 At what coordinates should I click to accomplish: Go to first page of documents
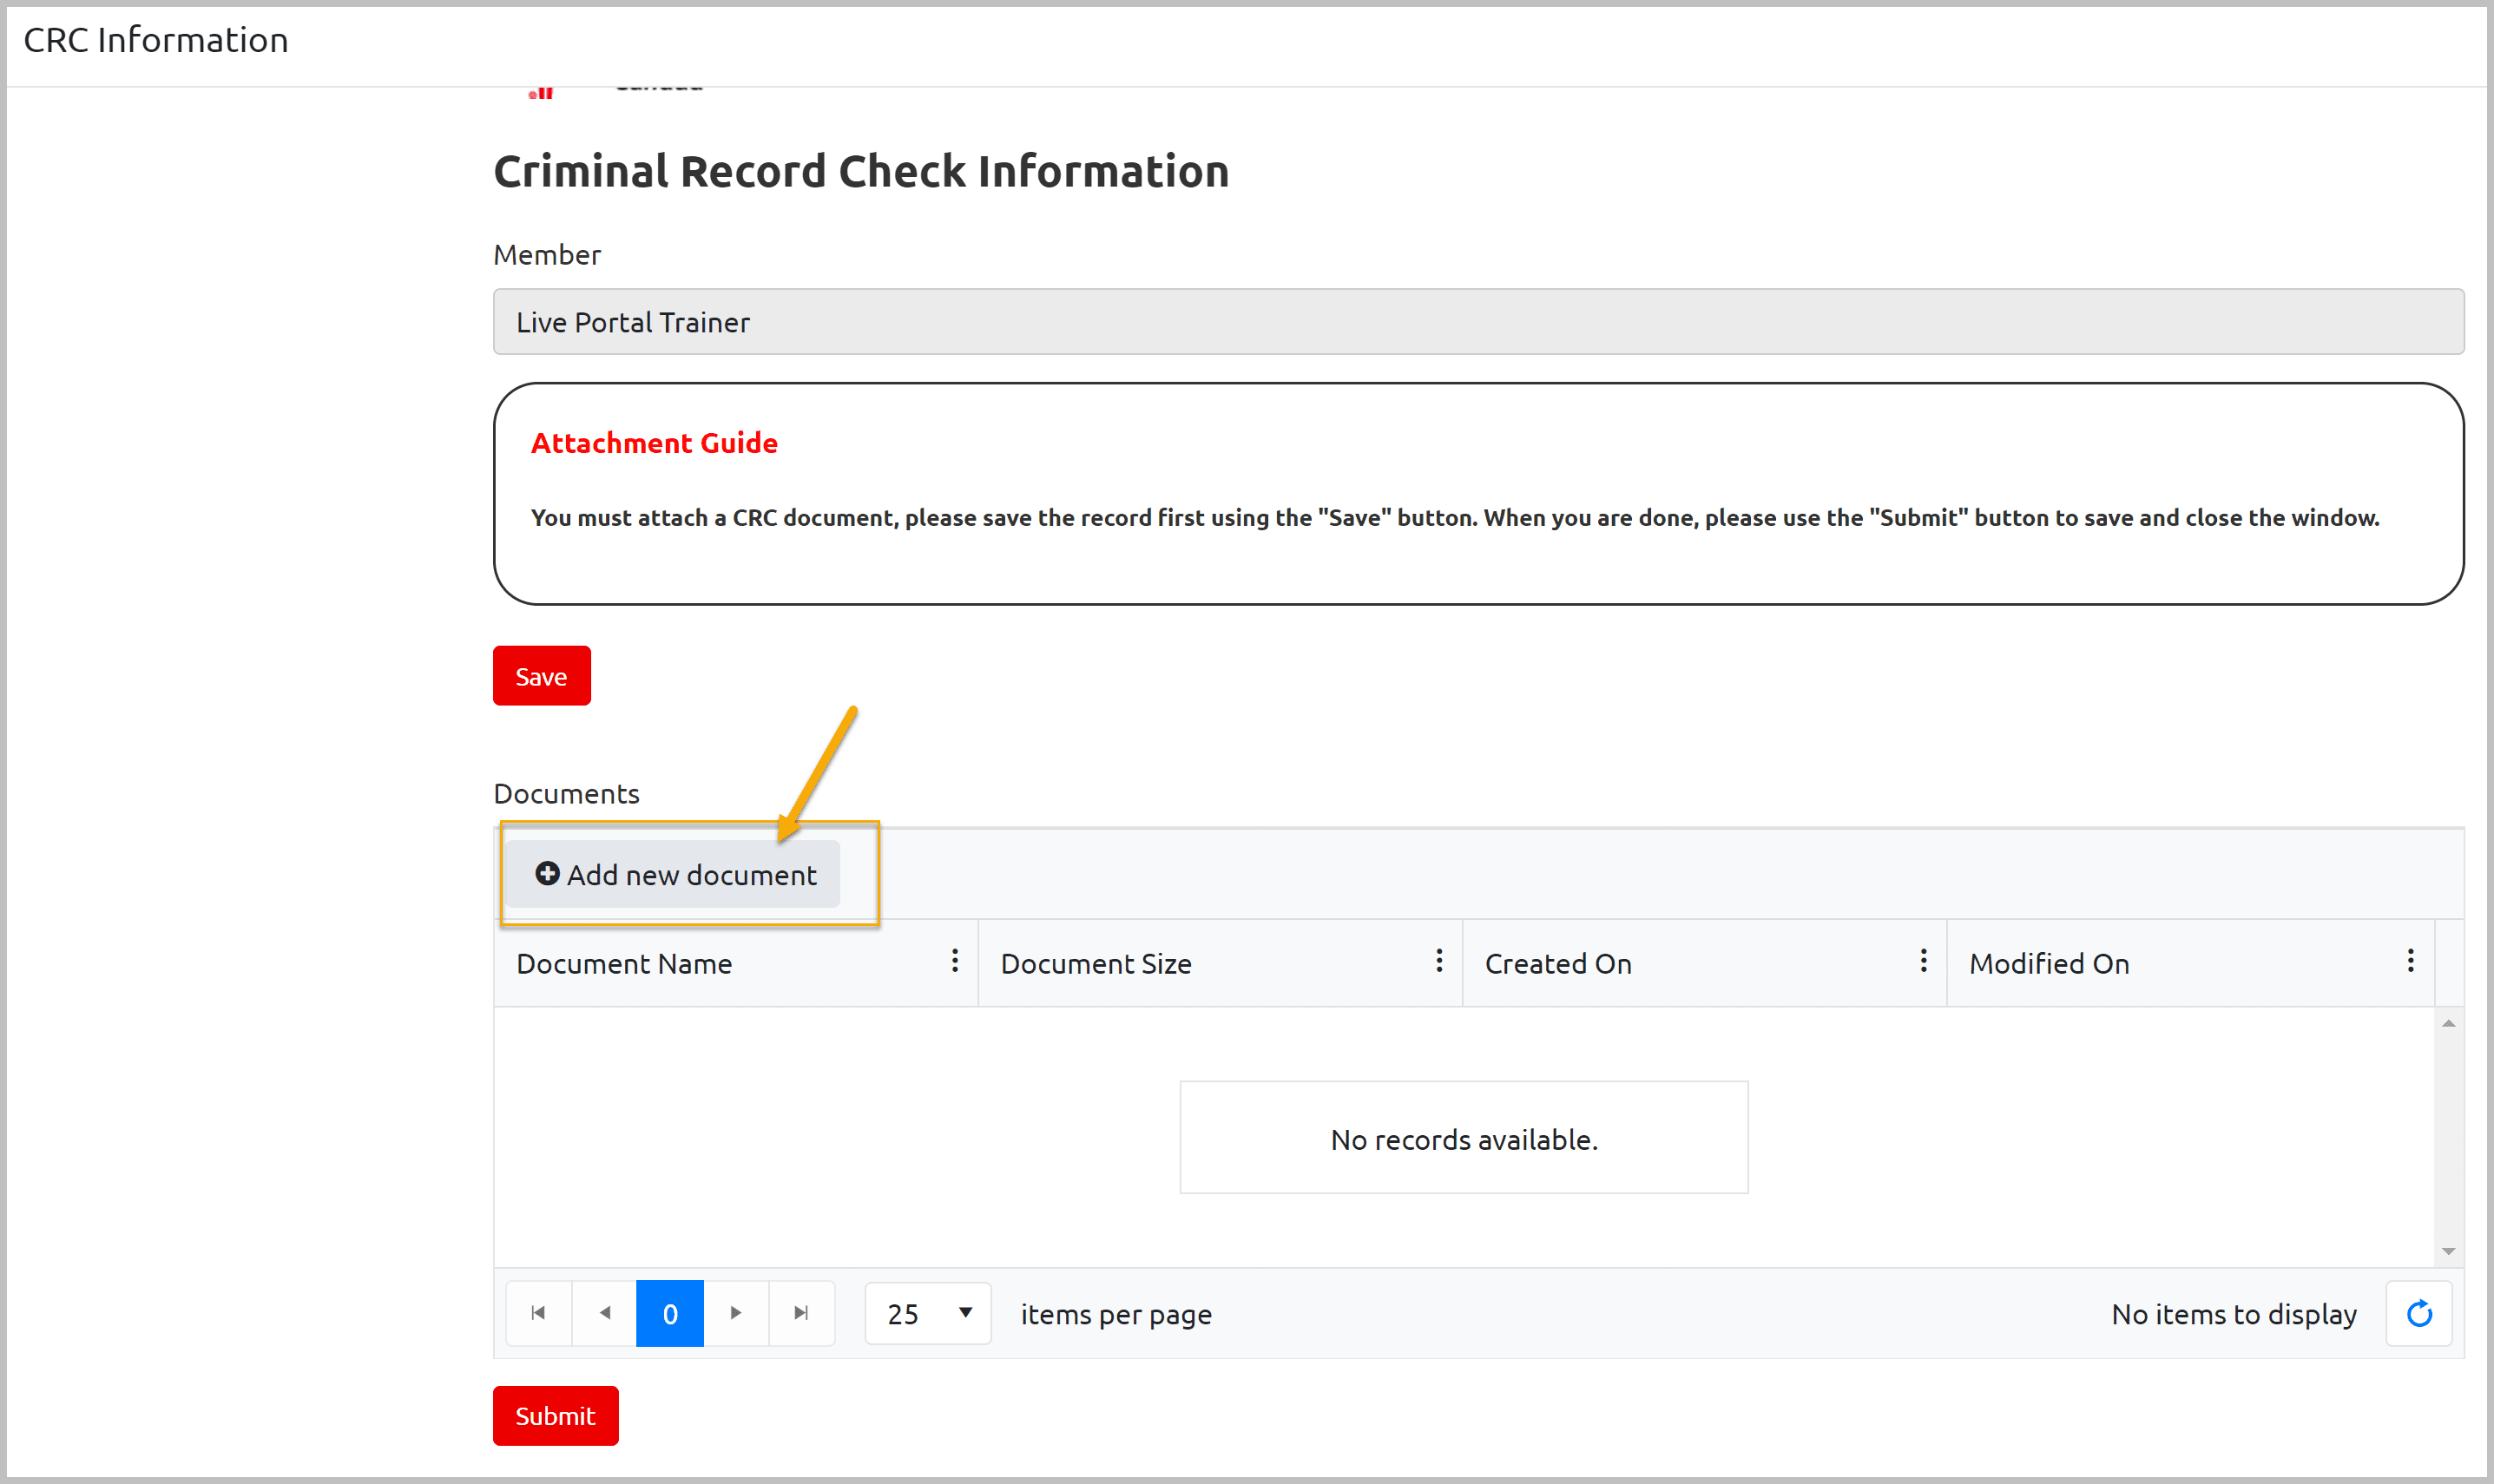tap(538, 1313)
